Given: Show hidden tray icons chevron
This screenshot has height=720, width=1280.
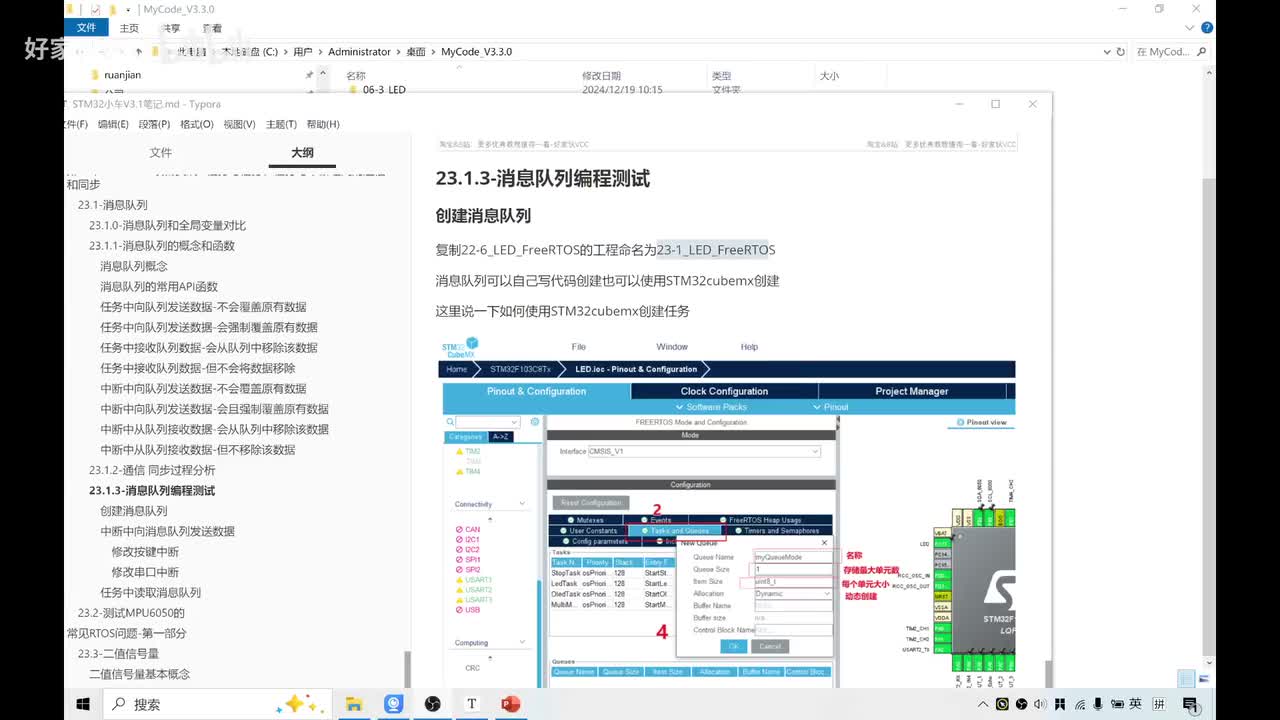Looking at the screenshot, I should pyautogui.click(x=981, y=704).
